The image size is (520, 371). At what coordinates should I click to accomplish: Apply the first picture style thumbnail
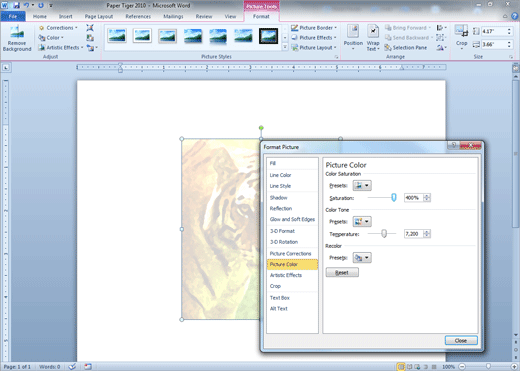(117, 36)
